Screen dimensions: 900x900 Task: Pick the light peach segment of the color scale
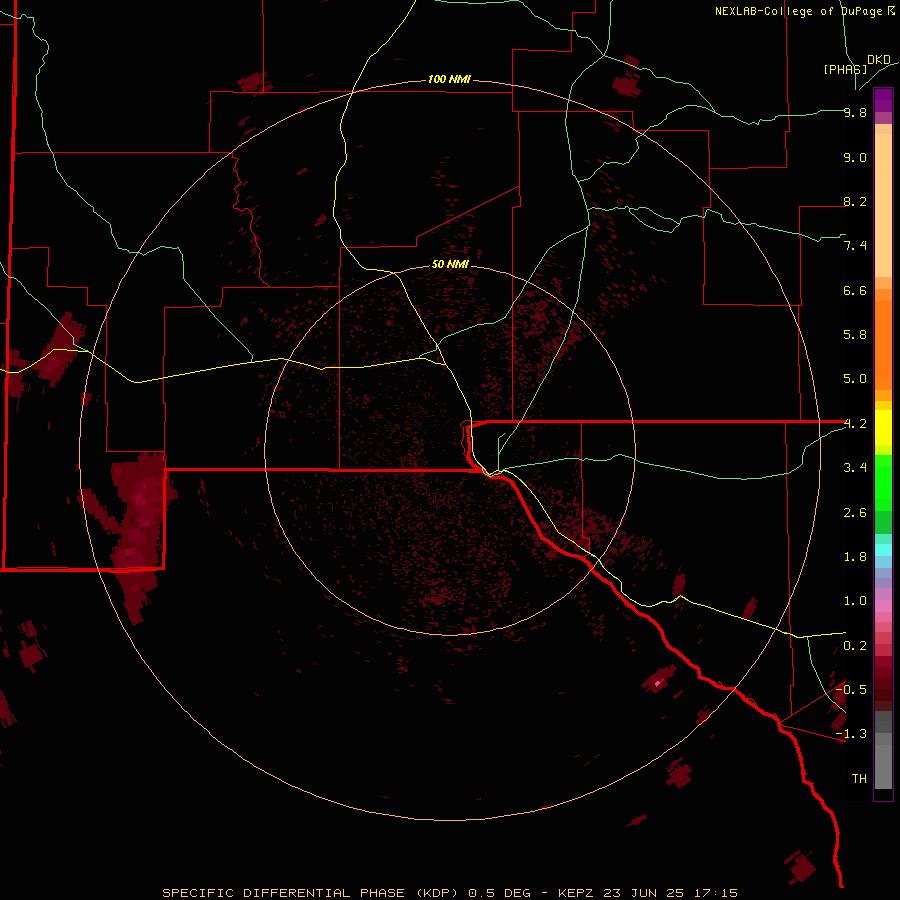883,207
